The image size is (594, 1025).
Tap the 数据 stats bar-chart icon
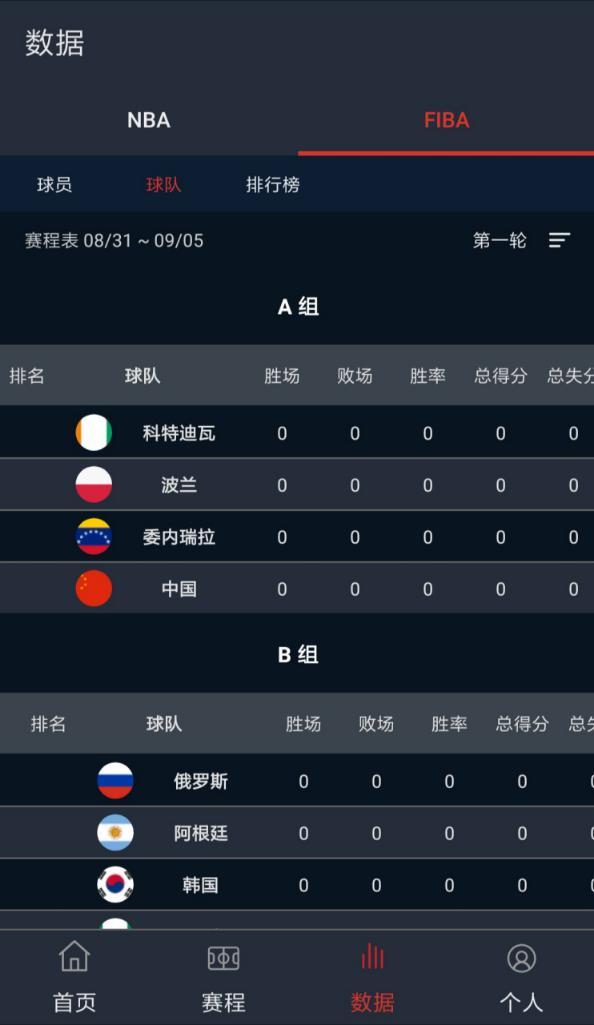point(372,958)
